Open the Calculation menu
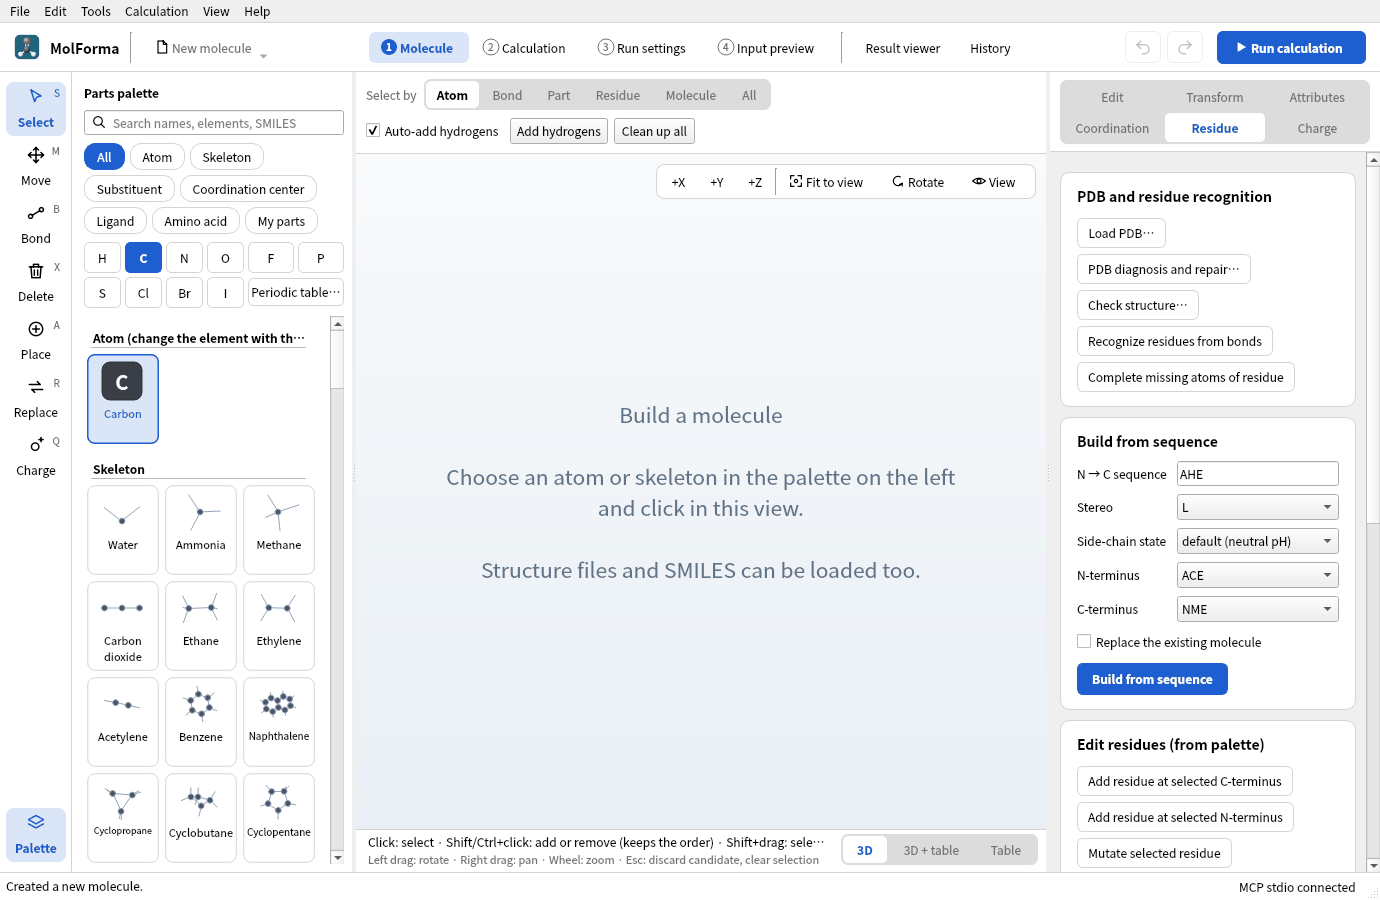The image size is (1380, 900). tap(156, 11)
